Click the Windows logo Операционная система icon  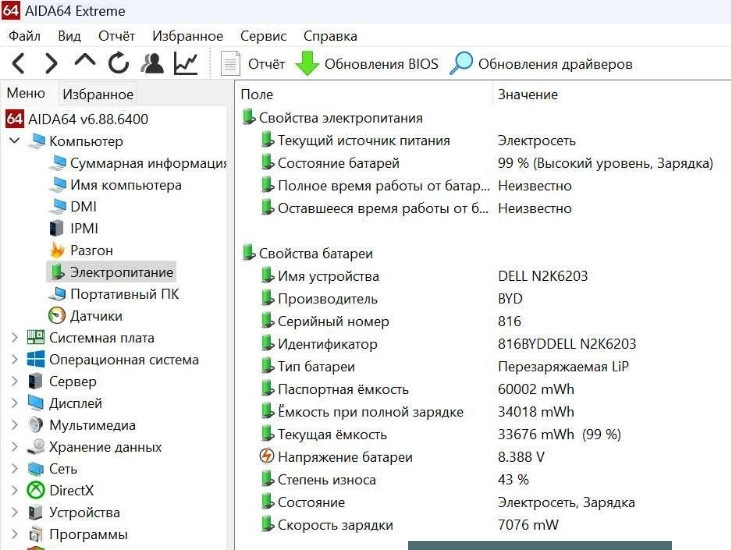click(36, 359)
